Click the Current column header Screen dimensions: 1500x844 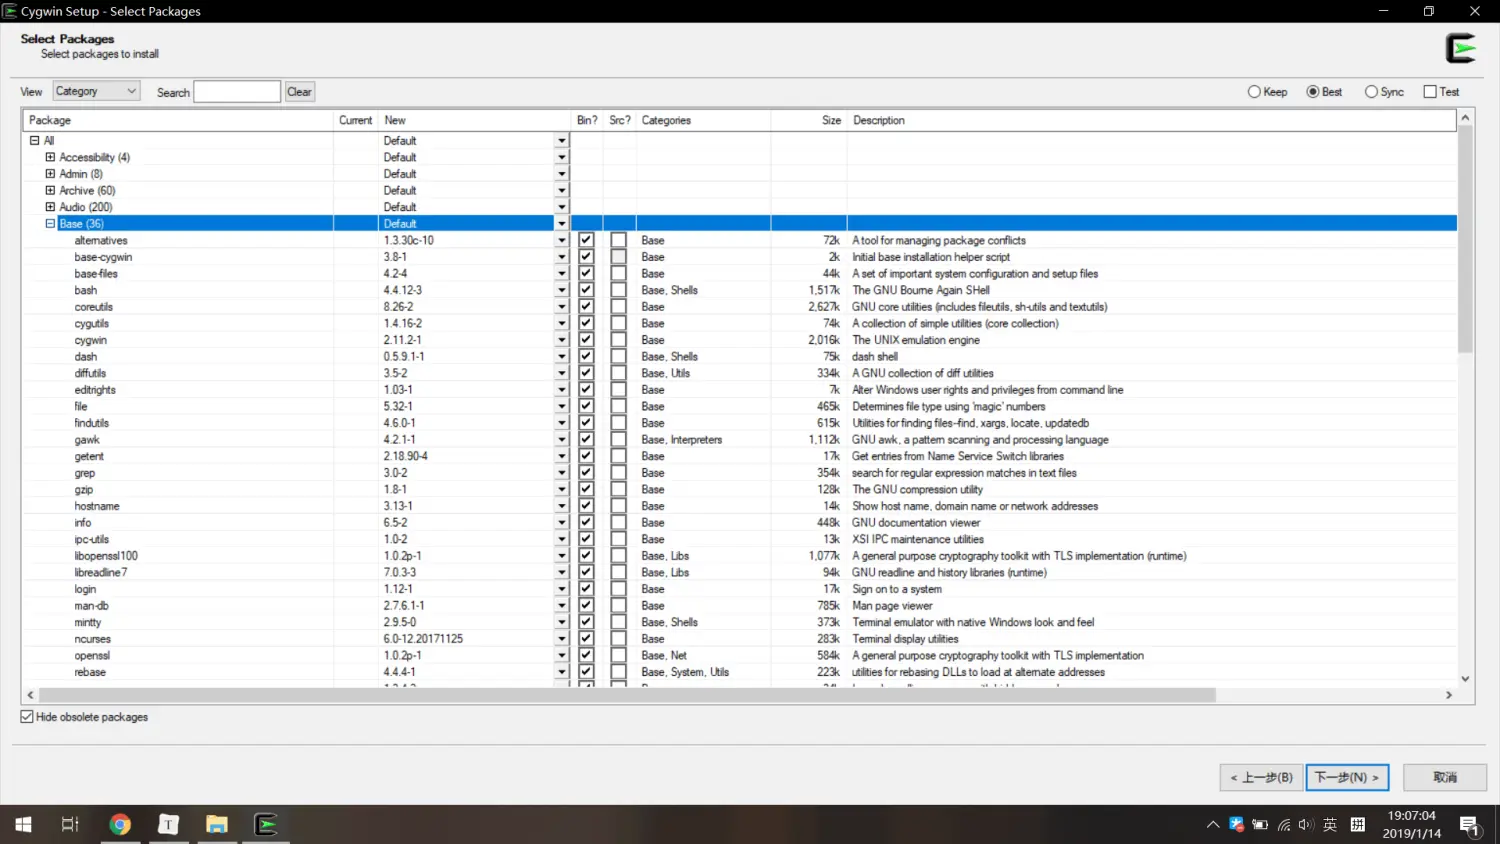click(356, 120)
